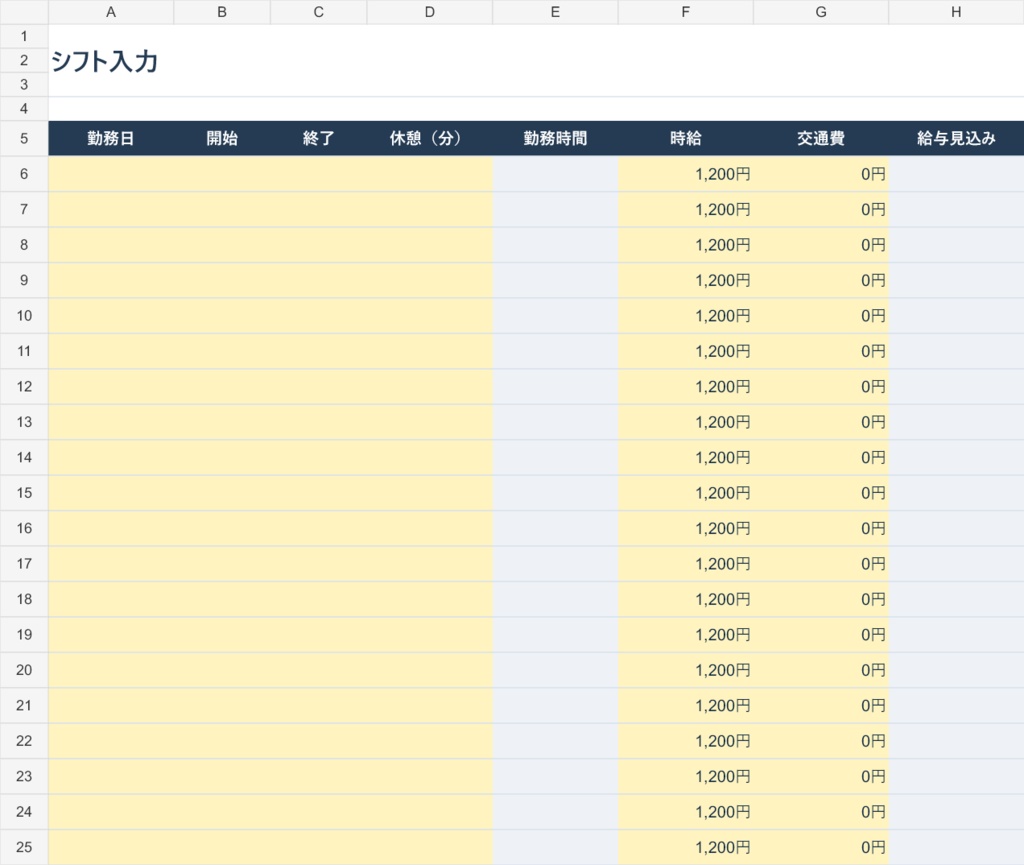Click the 勤務時間 cell in row 7
The height and width of the screenshot is (865, 1024).
(555, 210)
